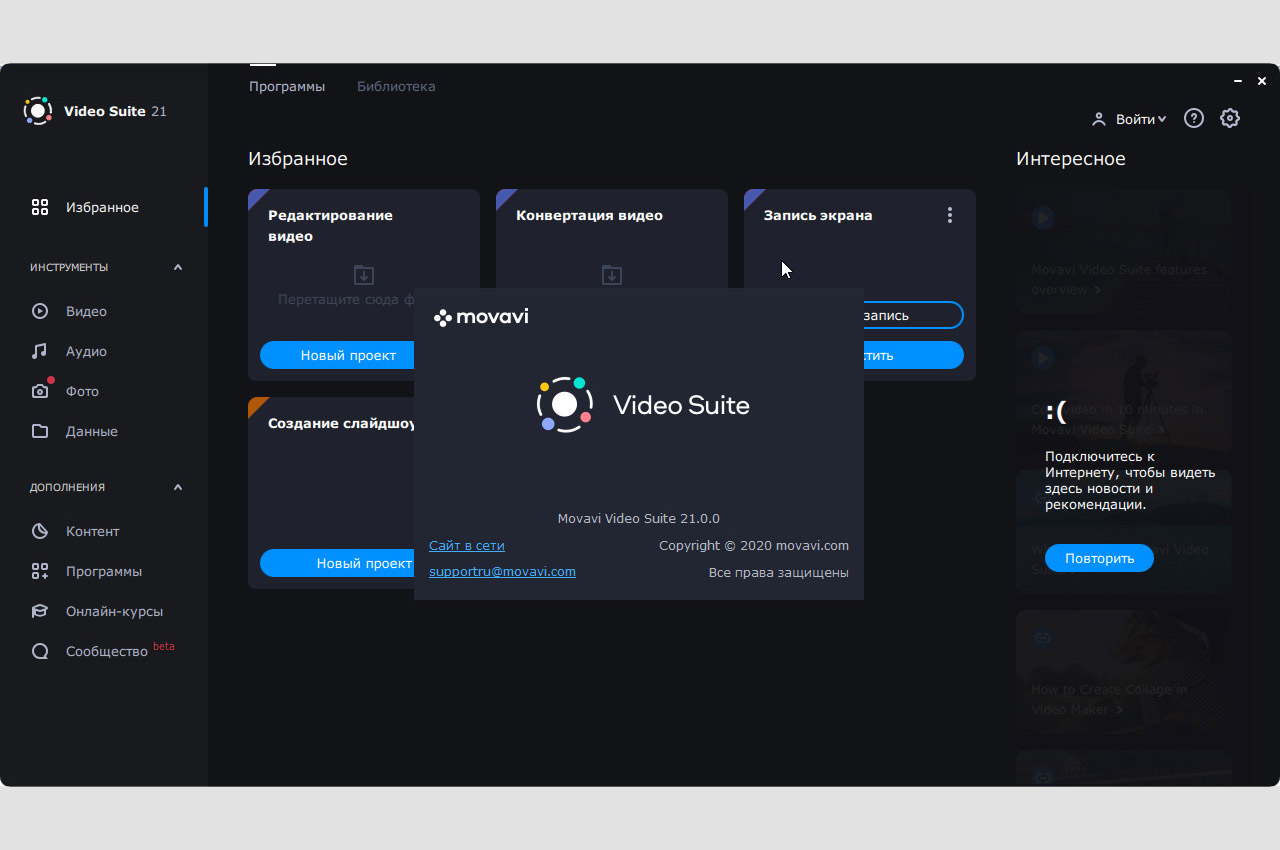Switch to the Библиотека tab

click(x=396, y=86)
